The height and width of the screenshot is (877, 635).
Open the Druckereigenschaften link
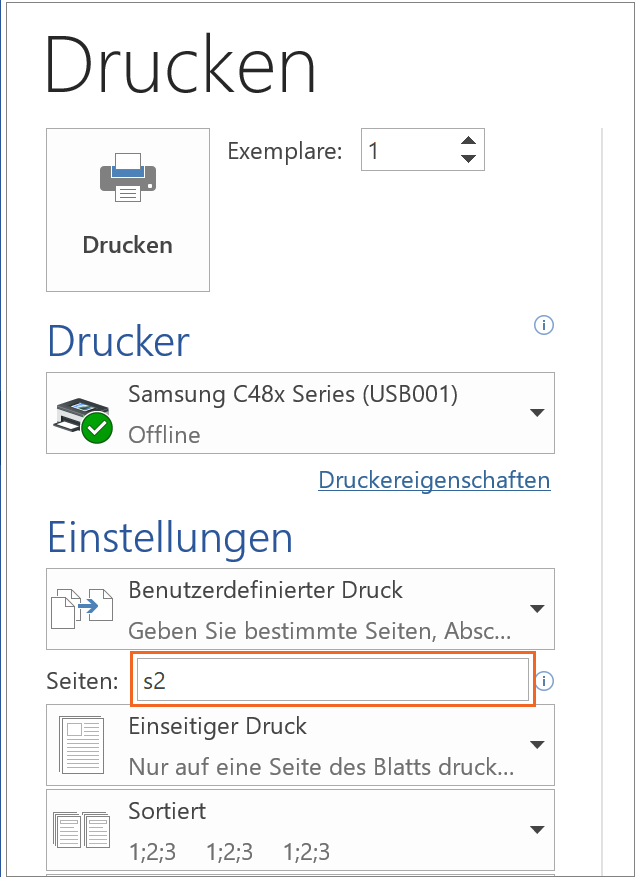point(434,481)
